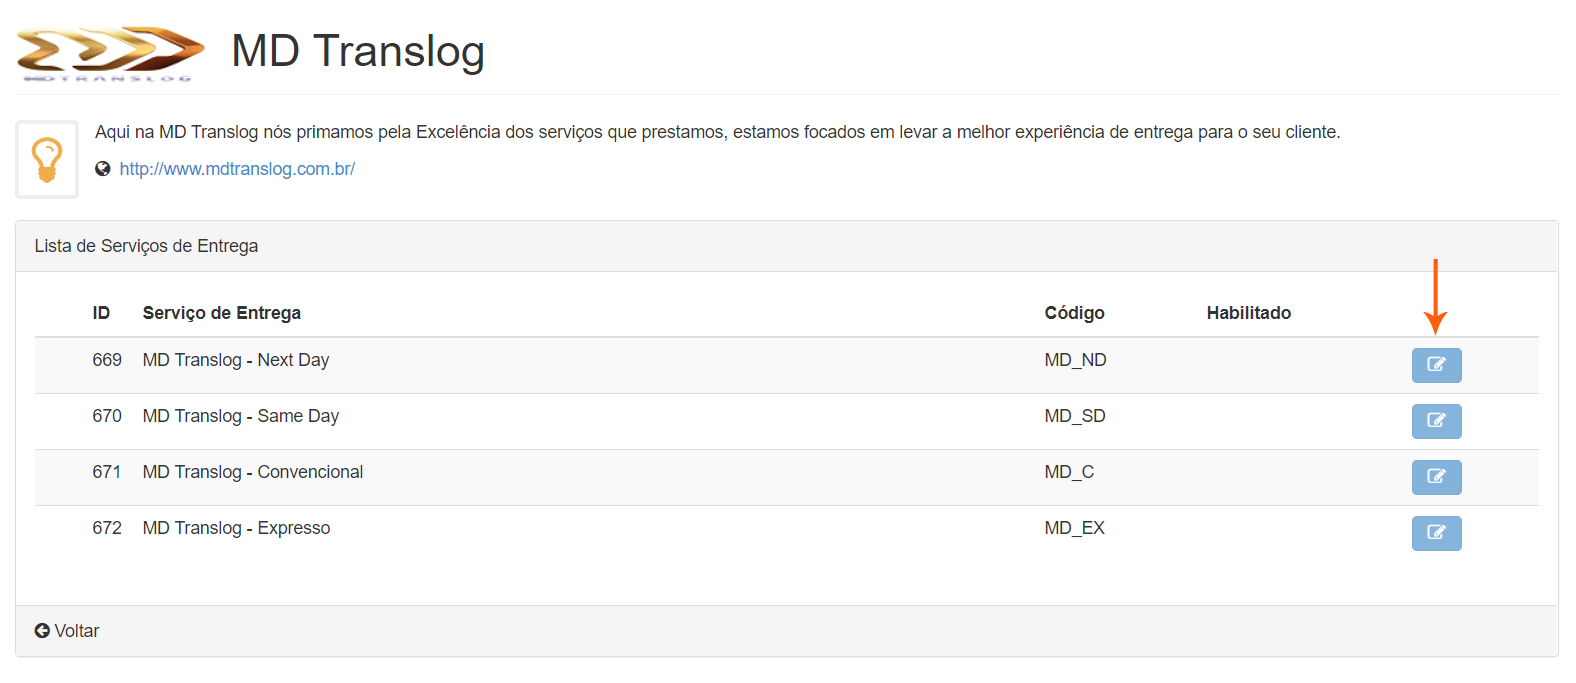Click the MD_C code cell
This screenshot has height=683, width=1576.
tap(1069, 472)
